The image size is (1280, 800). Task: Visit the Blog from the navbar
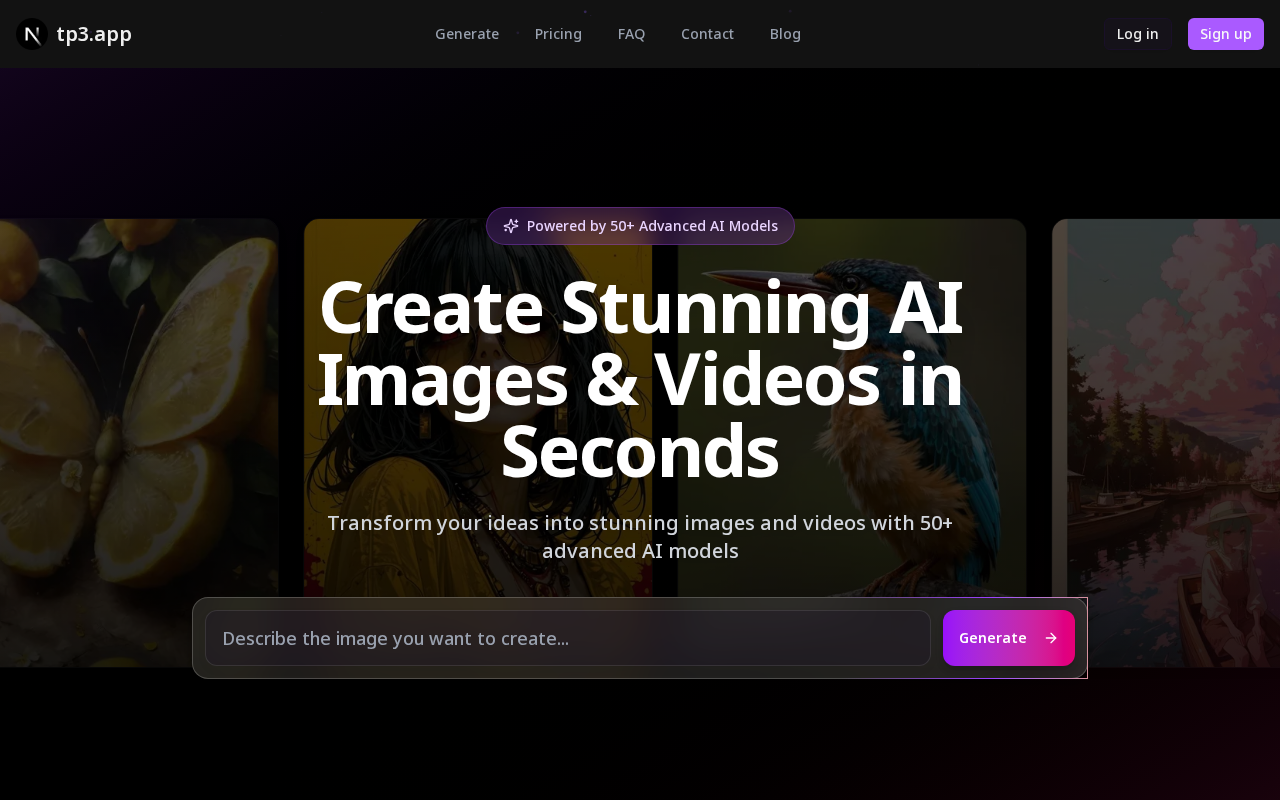pyautogui.click(x=785, y=34)
